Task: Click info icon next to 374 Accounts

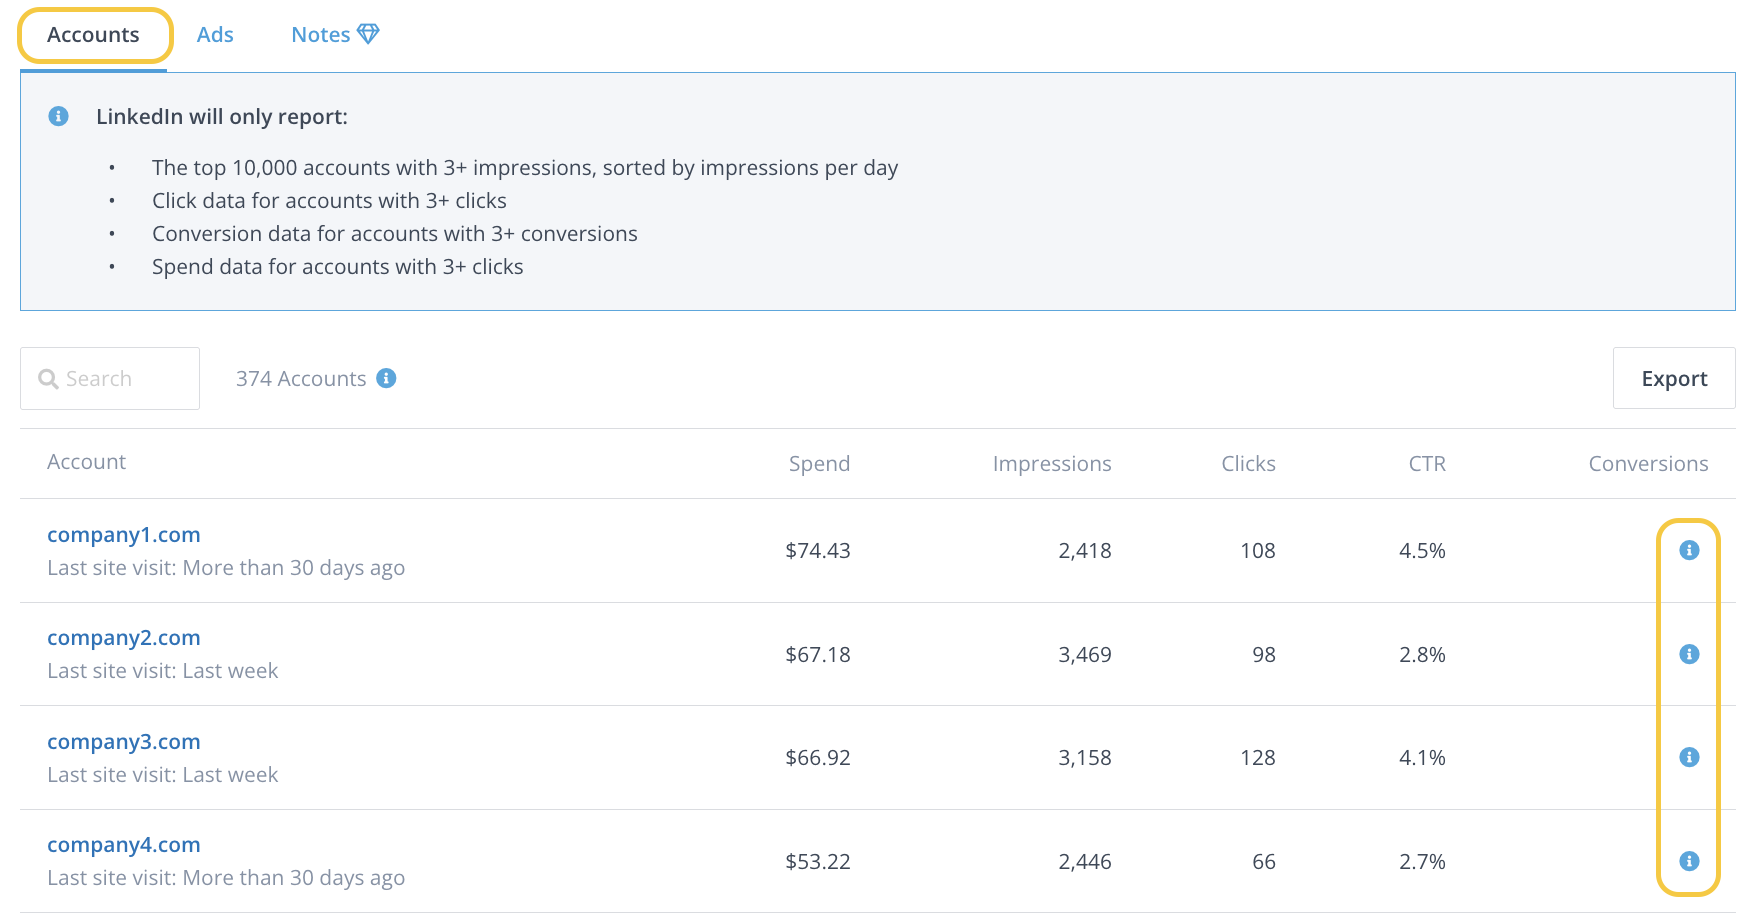Action: (386, 378)
